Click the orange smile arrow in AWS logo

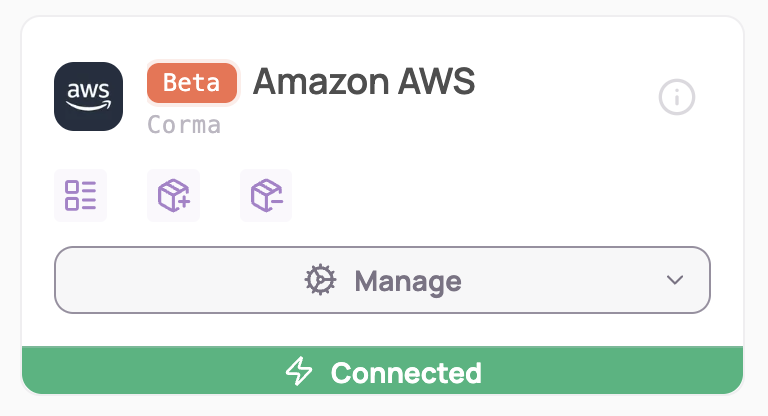(x=89, y=105)
